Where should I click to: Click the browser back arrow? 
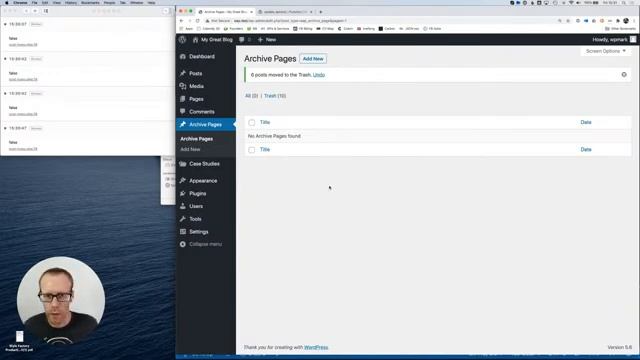(x=182, y=20)
